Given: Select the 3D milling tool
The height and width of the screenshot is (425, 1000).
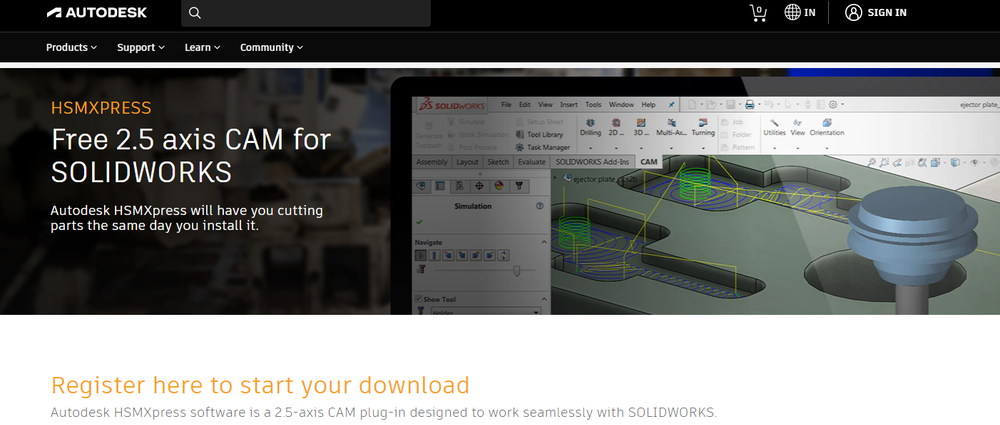Looking at the screenshot, I should click(641, 127).
